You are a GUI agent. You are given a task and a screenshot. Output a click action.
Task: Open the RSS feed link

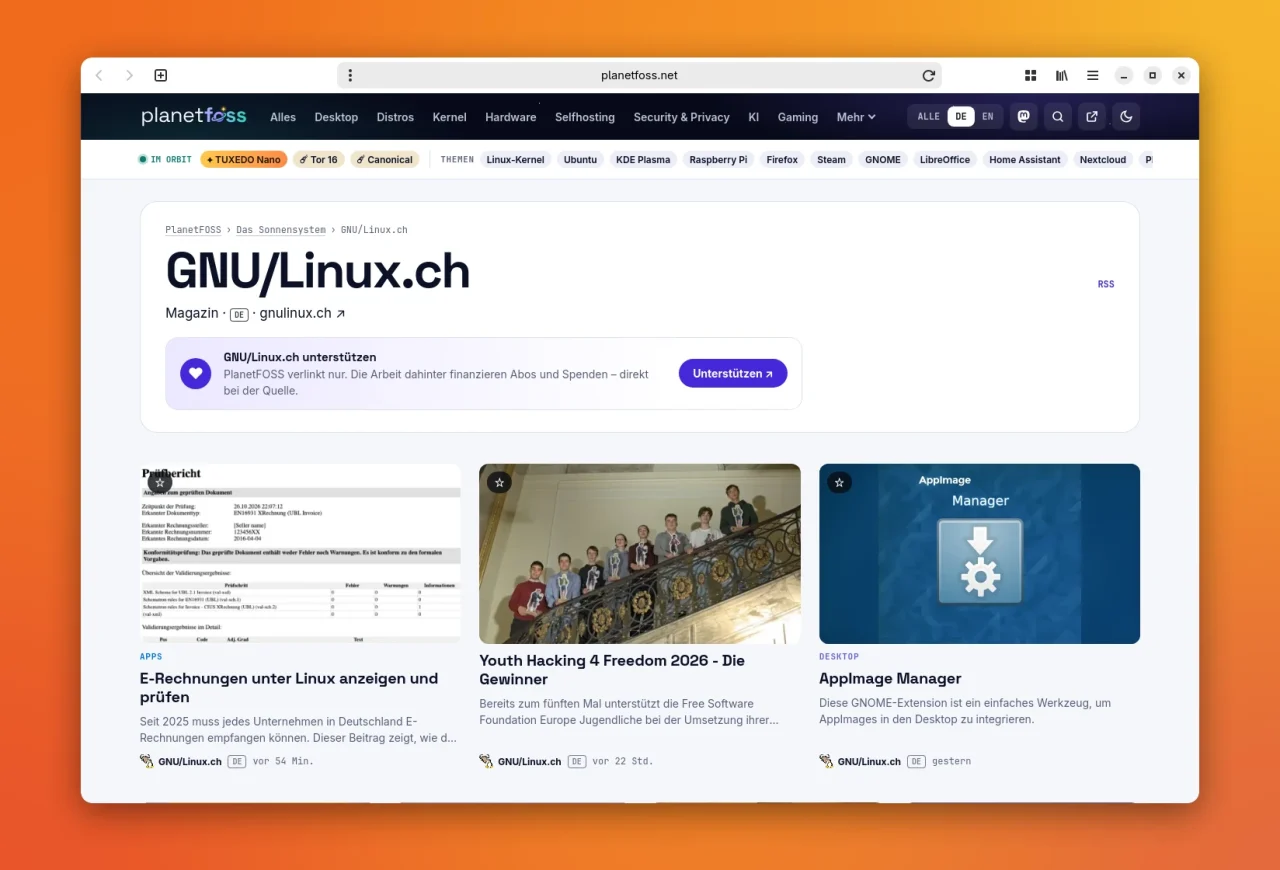click(x=1106, y=284)
